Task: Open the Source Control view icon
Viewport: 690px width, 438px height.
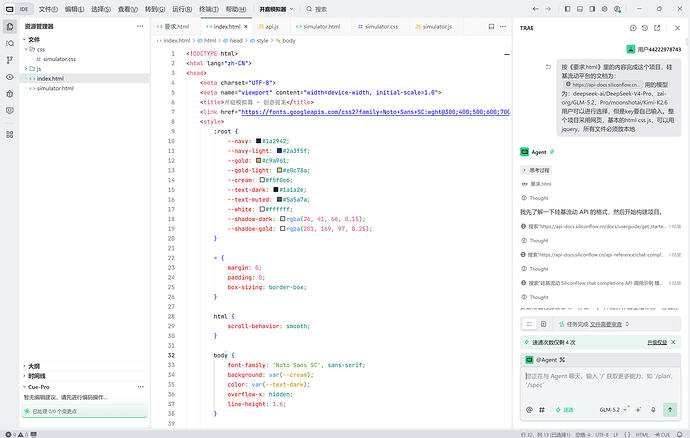Action: tap(10, 60)
